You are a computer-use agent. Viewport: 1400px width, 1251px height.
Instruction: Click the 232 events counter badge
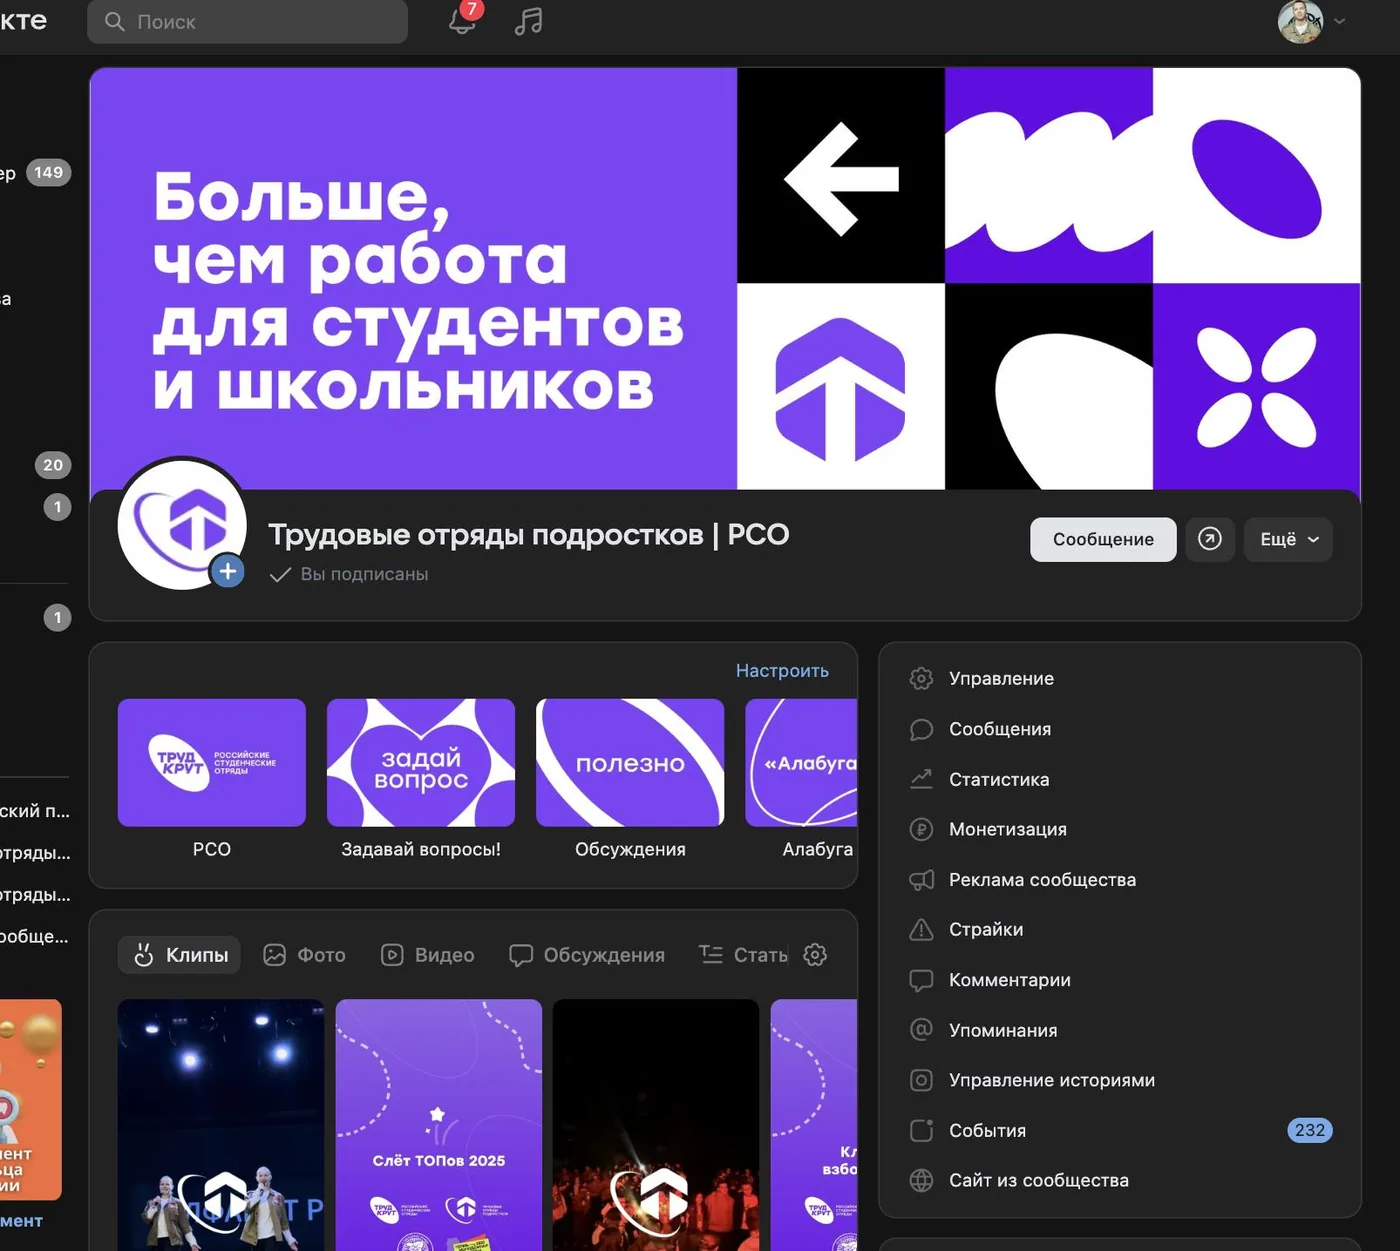click(1309, 1130)
